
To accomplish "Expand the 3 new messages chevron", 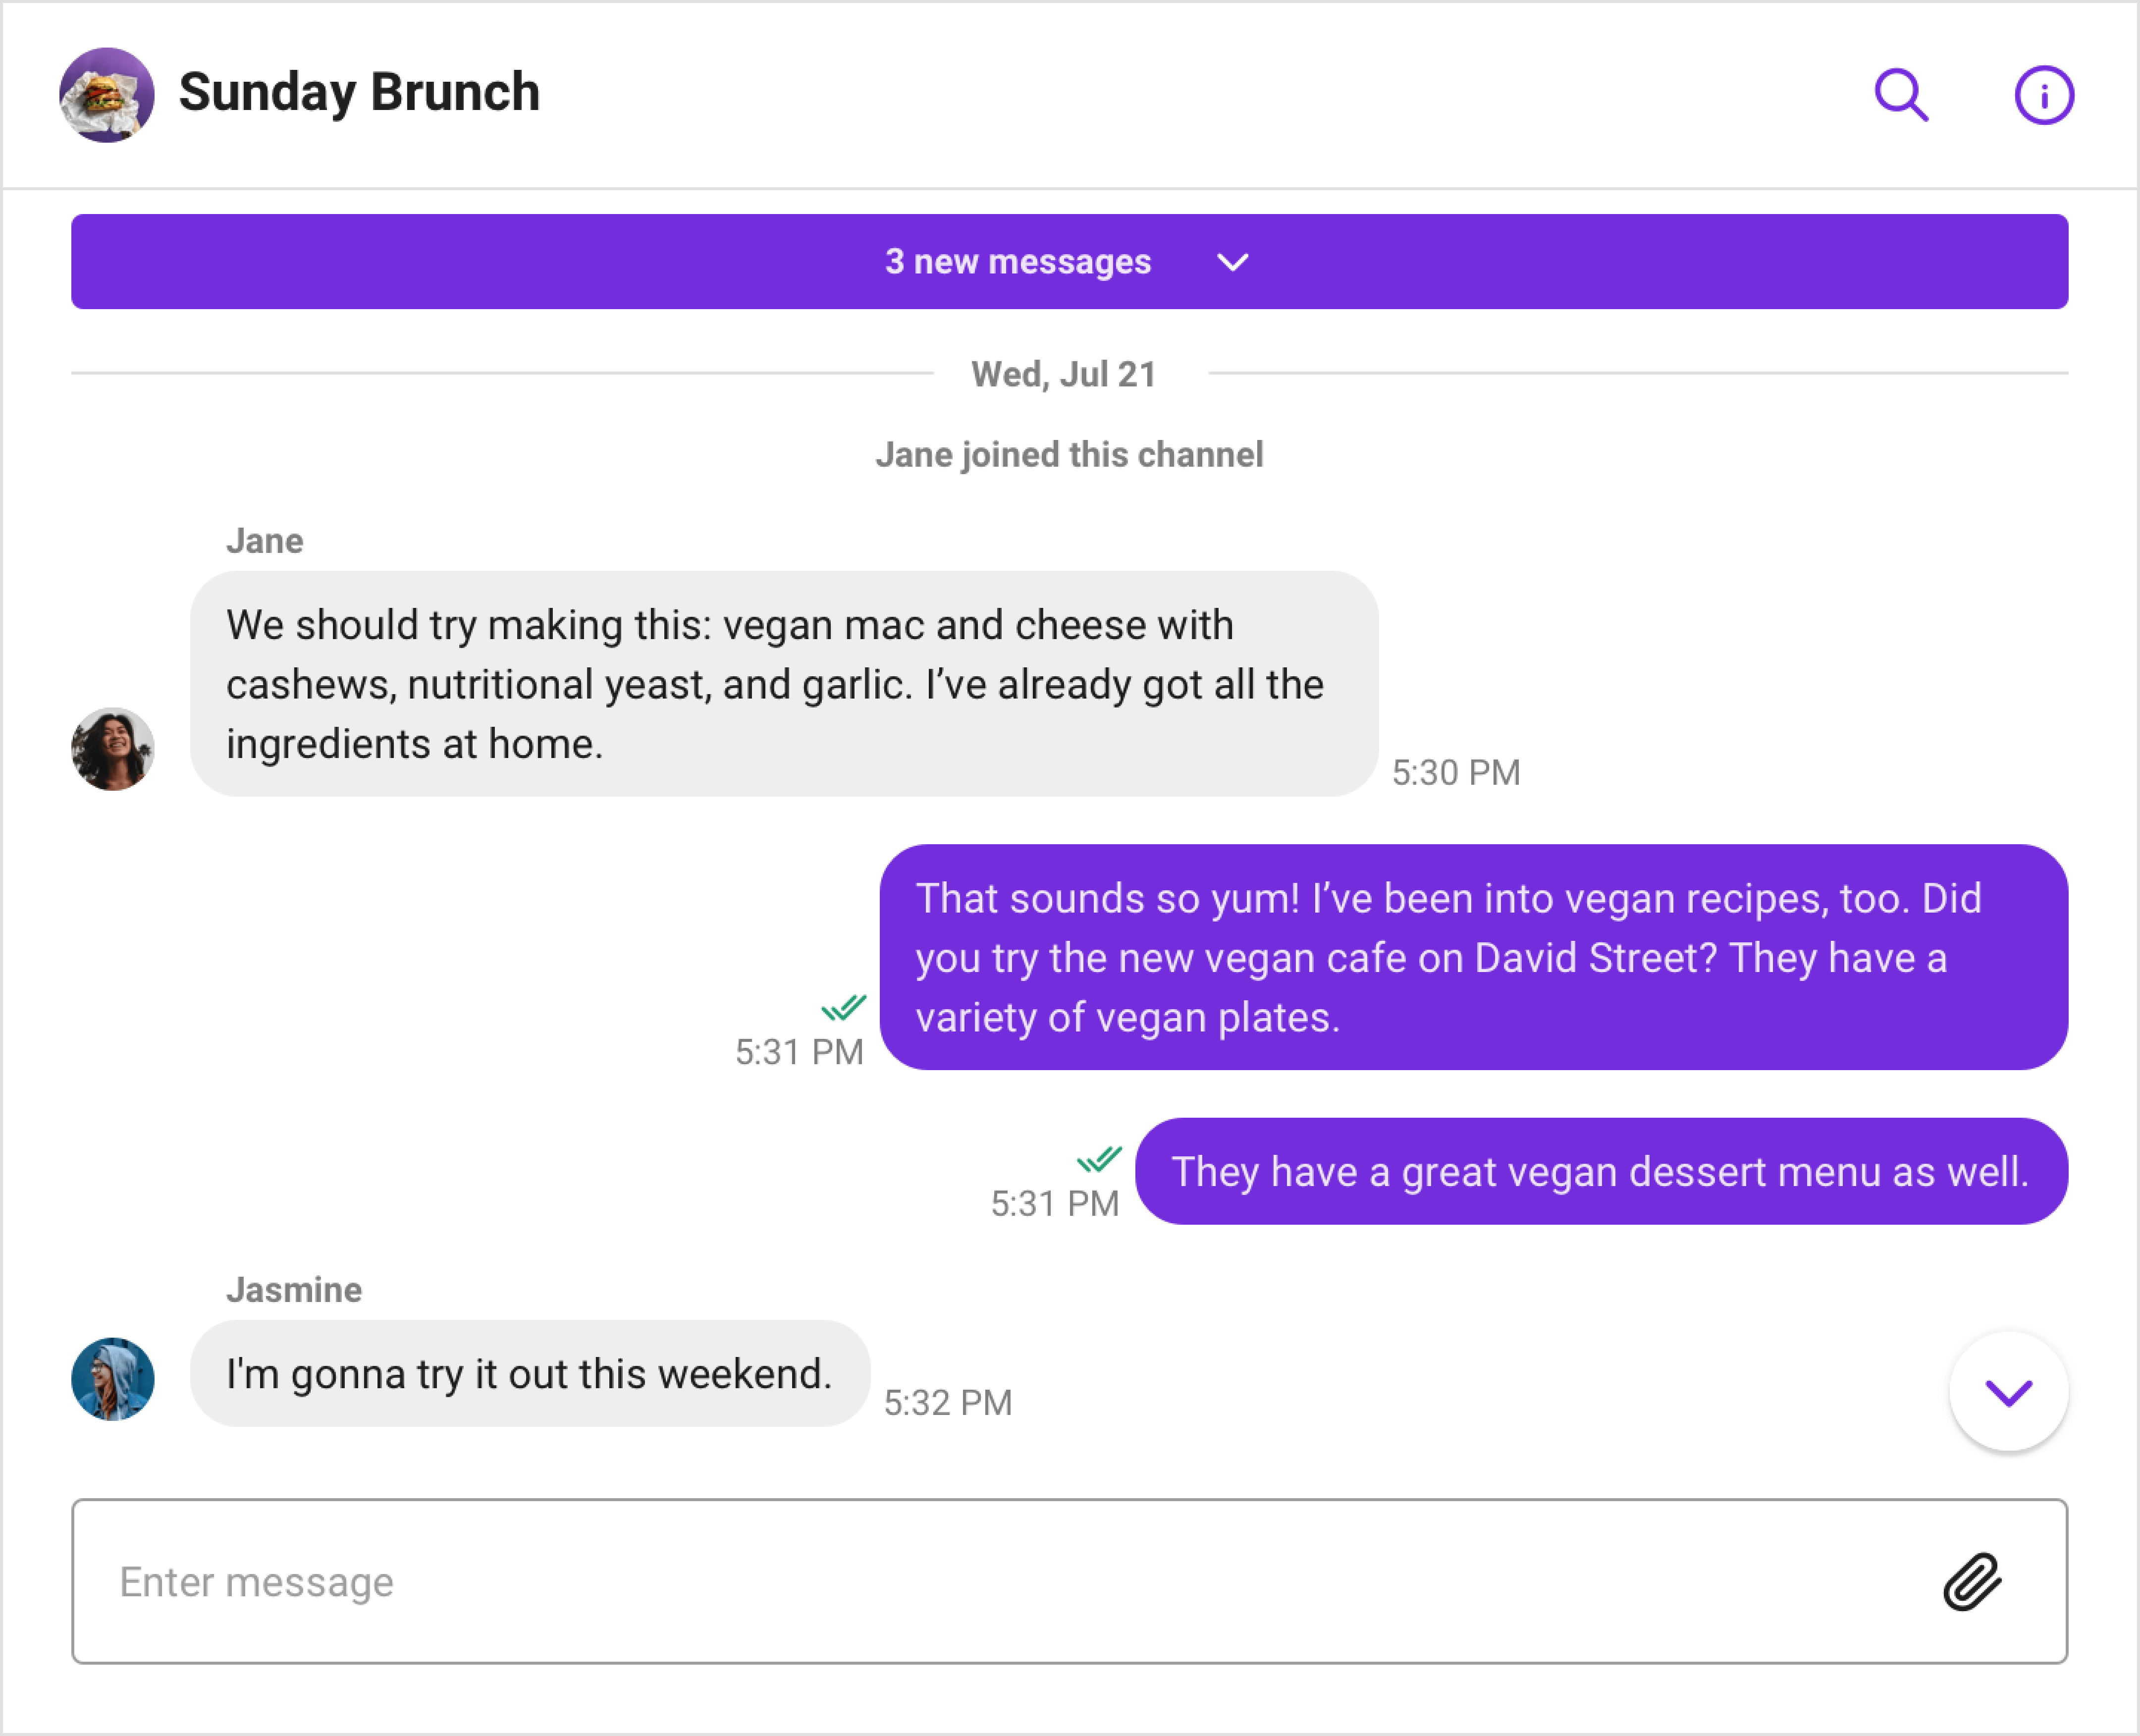I will (1232, 262).
